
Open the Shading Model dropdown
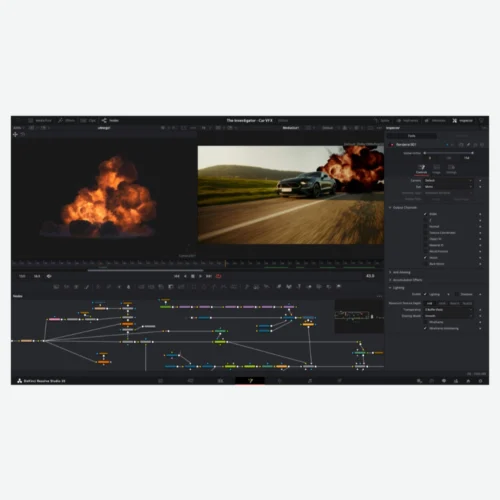coord(448,316)
